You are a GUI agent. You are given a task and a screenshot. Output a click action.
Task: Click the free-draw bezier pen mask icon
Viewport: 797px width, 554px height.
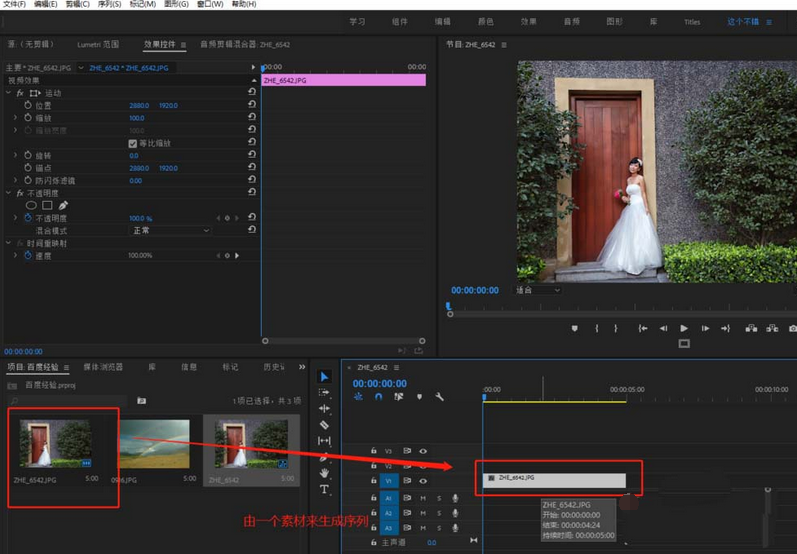64,206
